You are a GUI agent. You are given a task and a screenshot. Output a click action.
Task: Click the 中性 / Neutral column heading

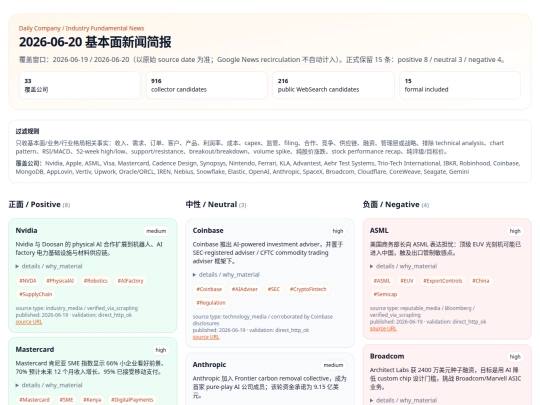point(216,205)
